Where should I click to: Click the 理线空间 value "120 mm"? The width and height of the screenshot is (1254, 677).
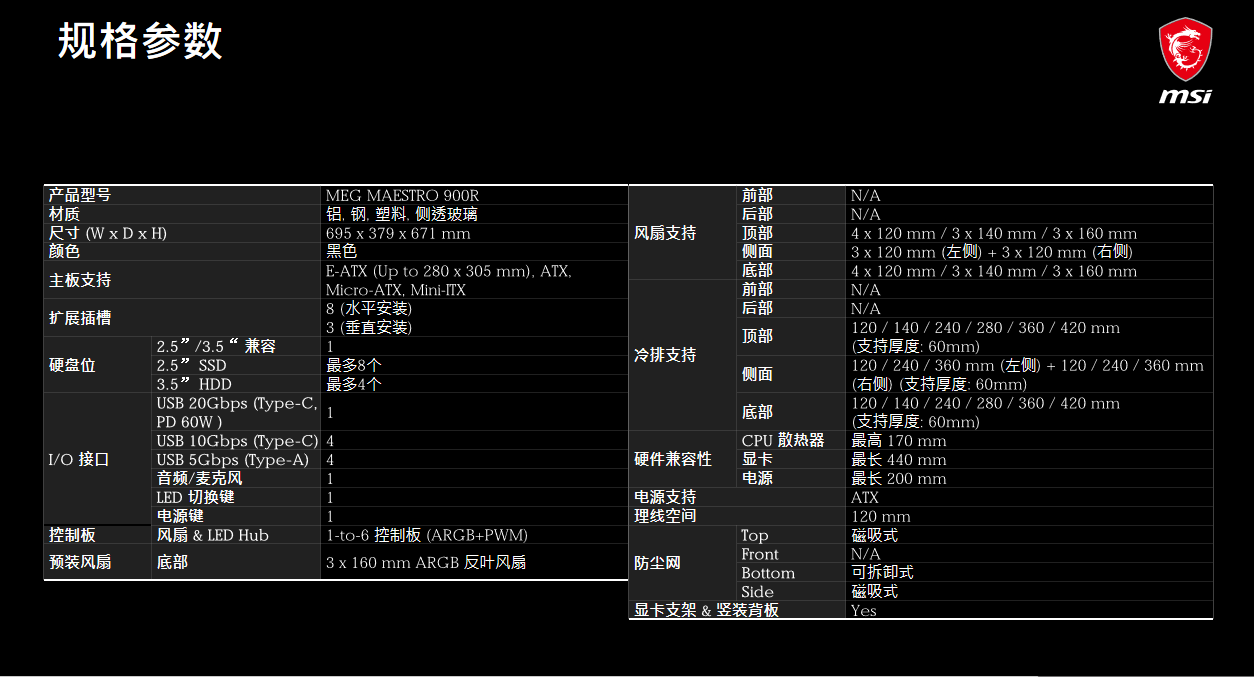(881, 517)
